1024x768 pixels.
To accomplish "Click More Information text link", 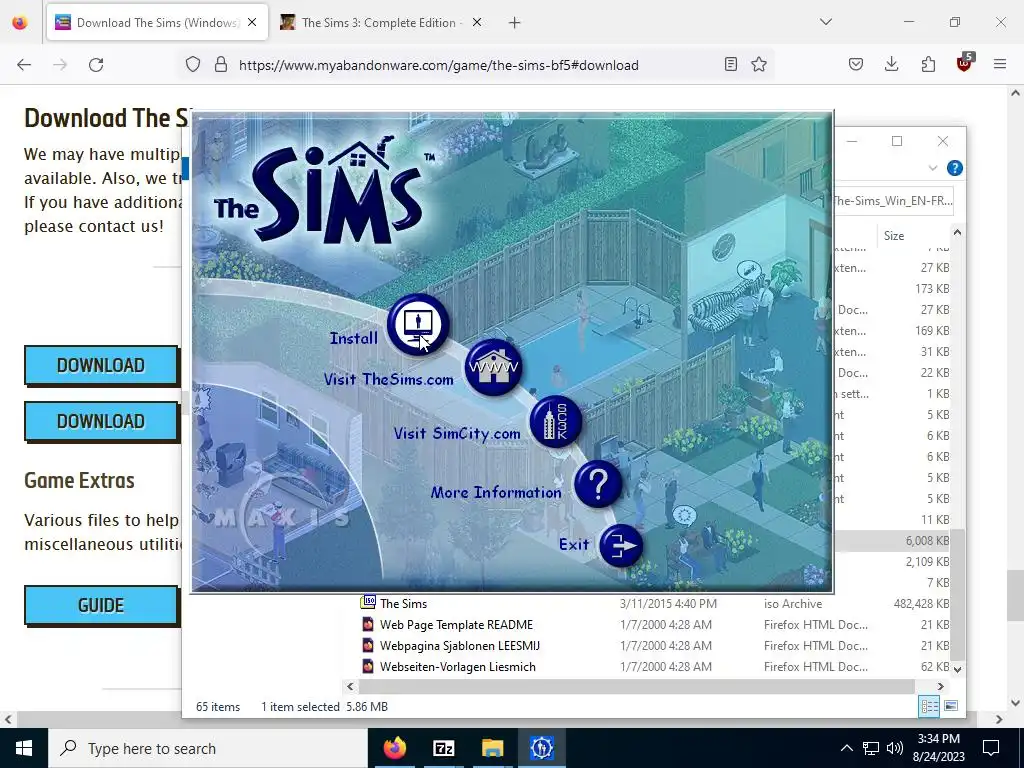I will [x=496, y=492].
